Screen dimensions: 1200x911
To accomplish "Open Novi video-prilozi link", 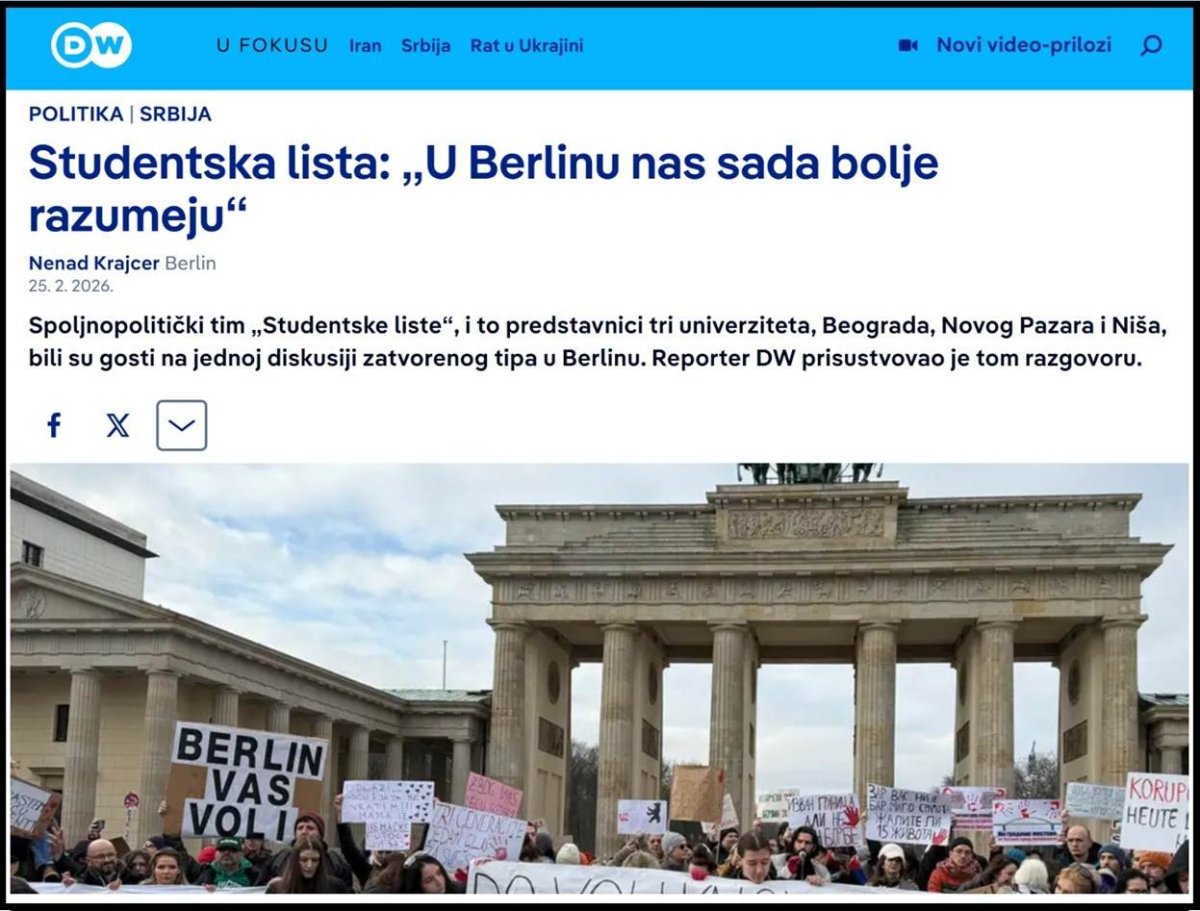I will pos(1024,46).
